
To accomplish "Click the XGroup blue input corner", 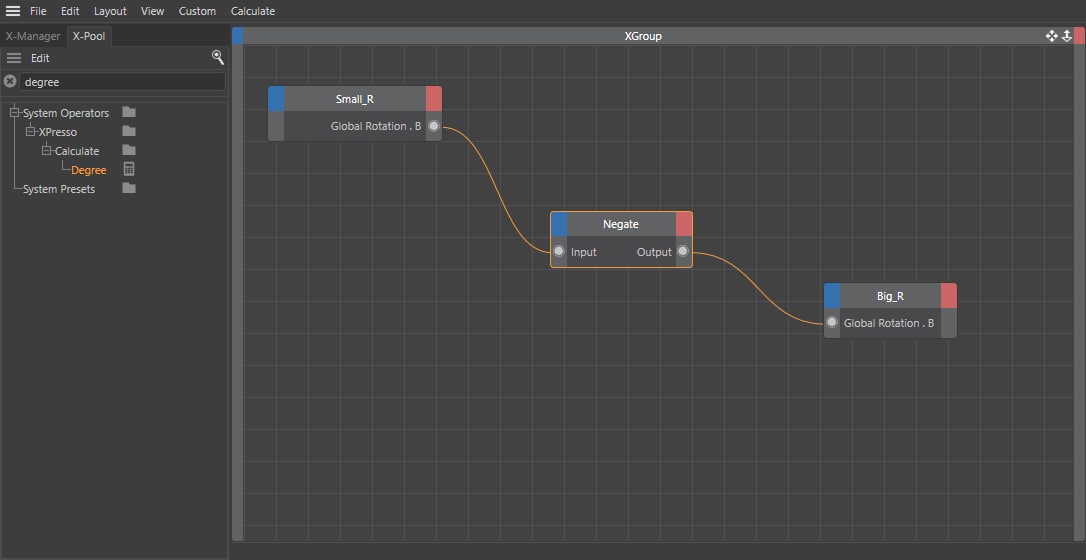I will click(x=238, y=36).
